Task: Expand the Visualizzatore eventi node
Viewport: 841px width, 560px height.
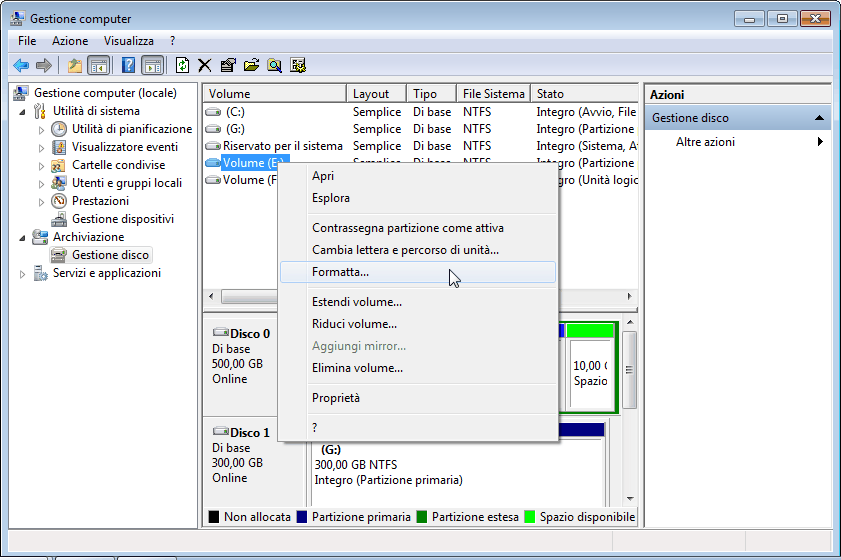Action: pos(41,148)
